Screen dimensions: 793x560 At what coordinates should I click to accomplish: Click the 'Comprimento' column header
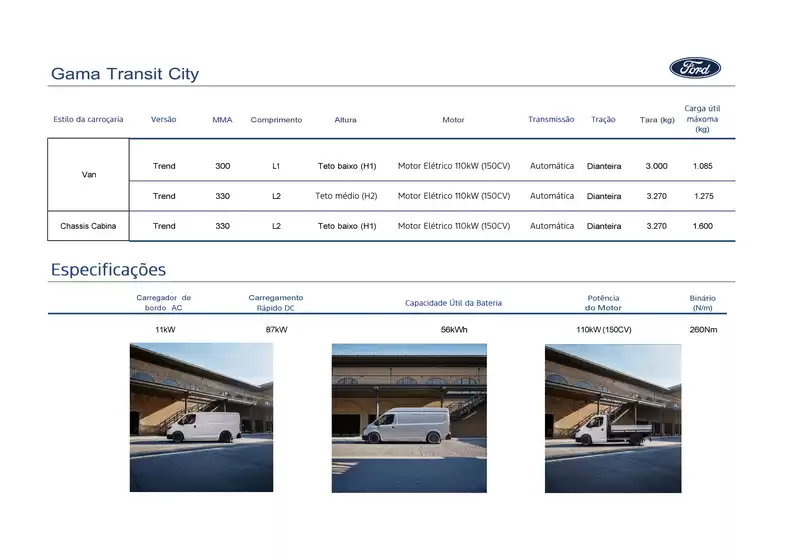click(276, 120)
